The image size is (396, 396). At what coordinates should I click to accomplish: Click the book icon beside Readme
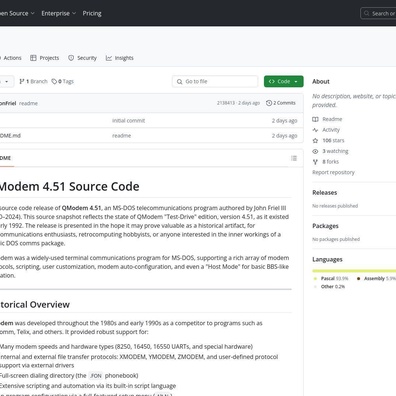point(315,119)
